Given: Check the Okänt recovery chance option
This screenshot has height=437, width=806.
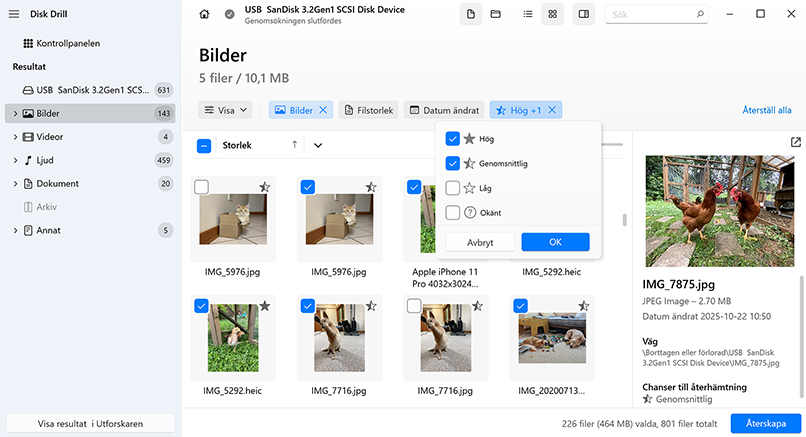Looking at the screenshot, I should 453,212.
